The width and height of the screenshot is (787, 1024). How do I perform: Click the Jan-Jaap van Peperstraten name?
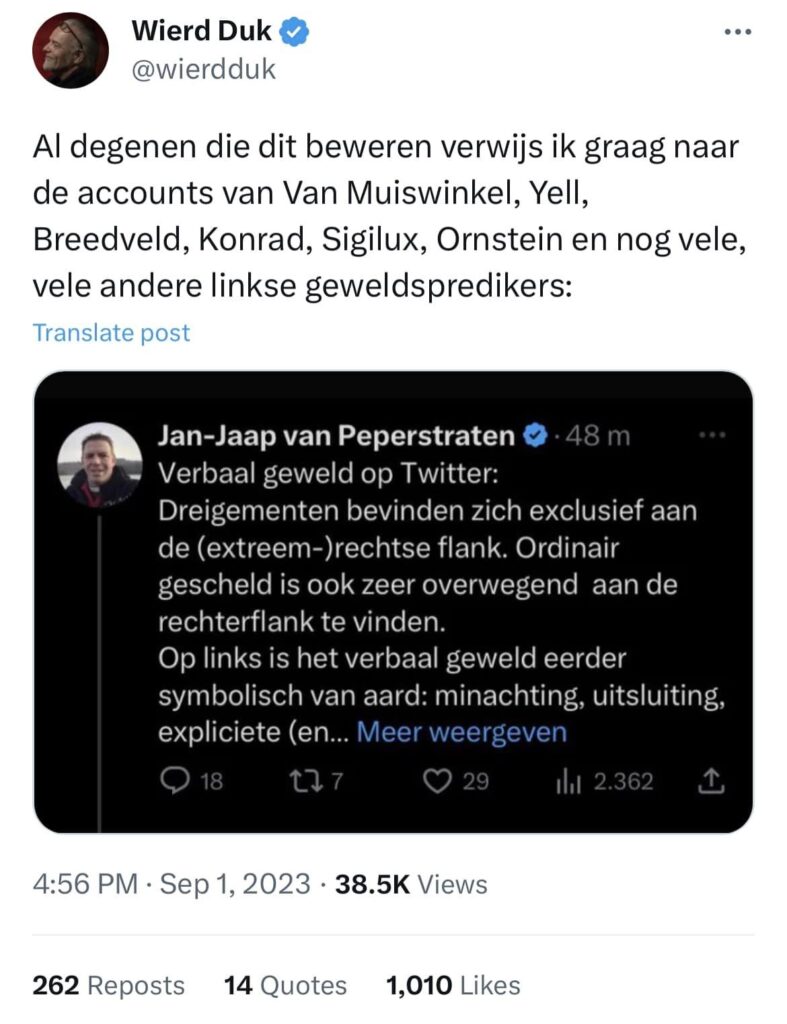(336, 436)
